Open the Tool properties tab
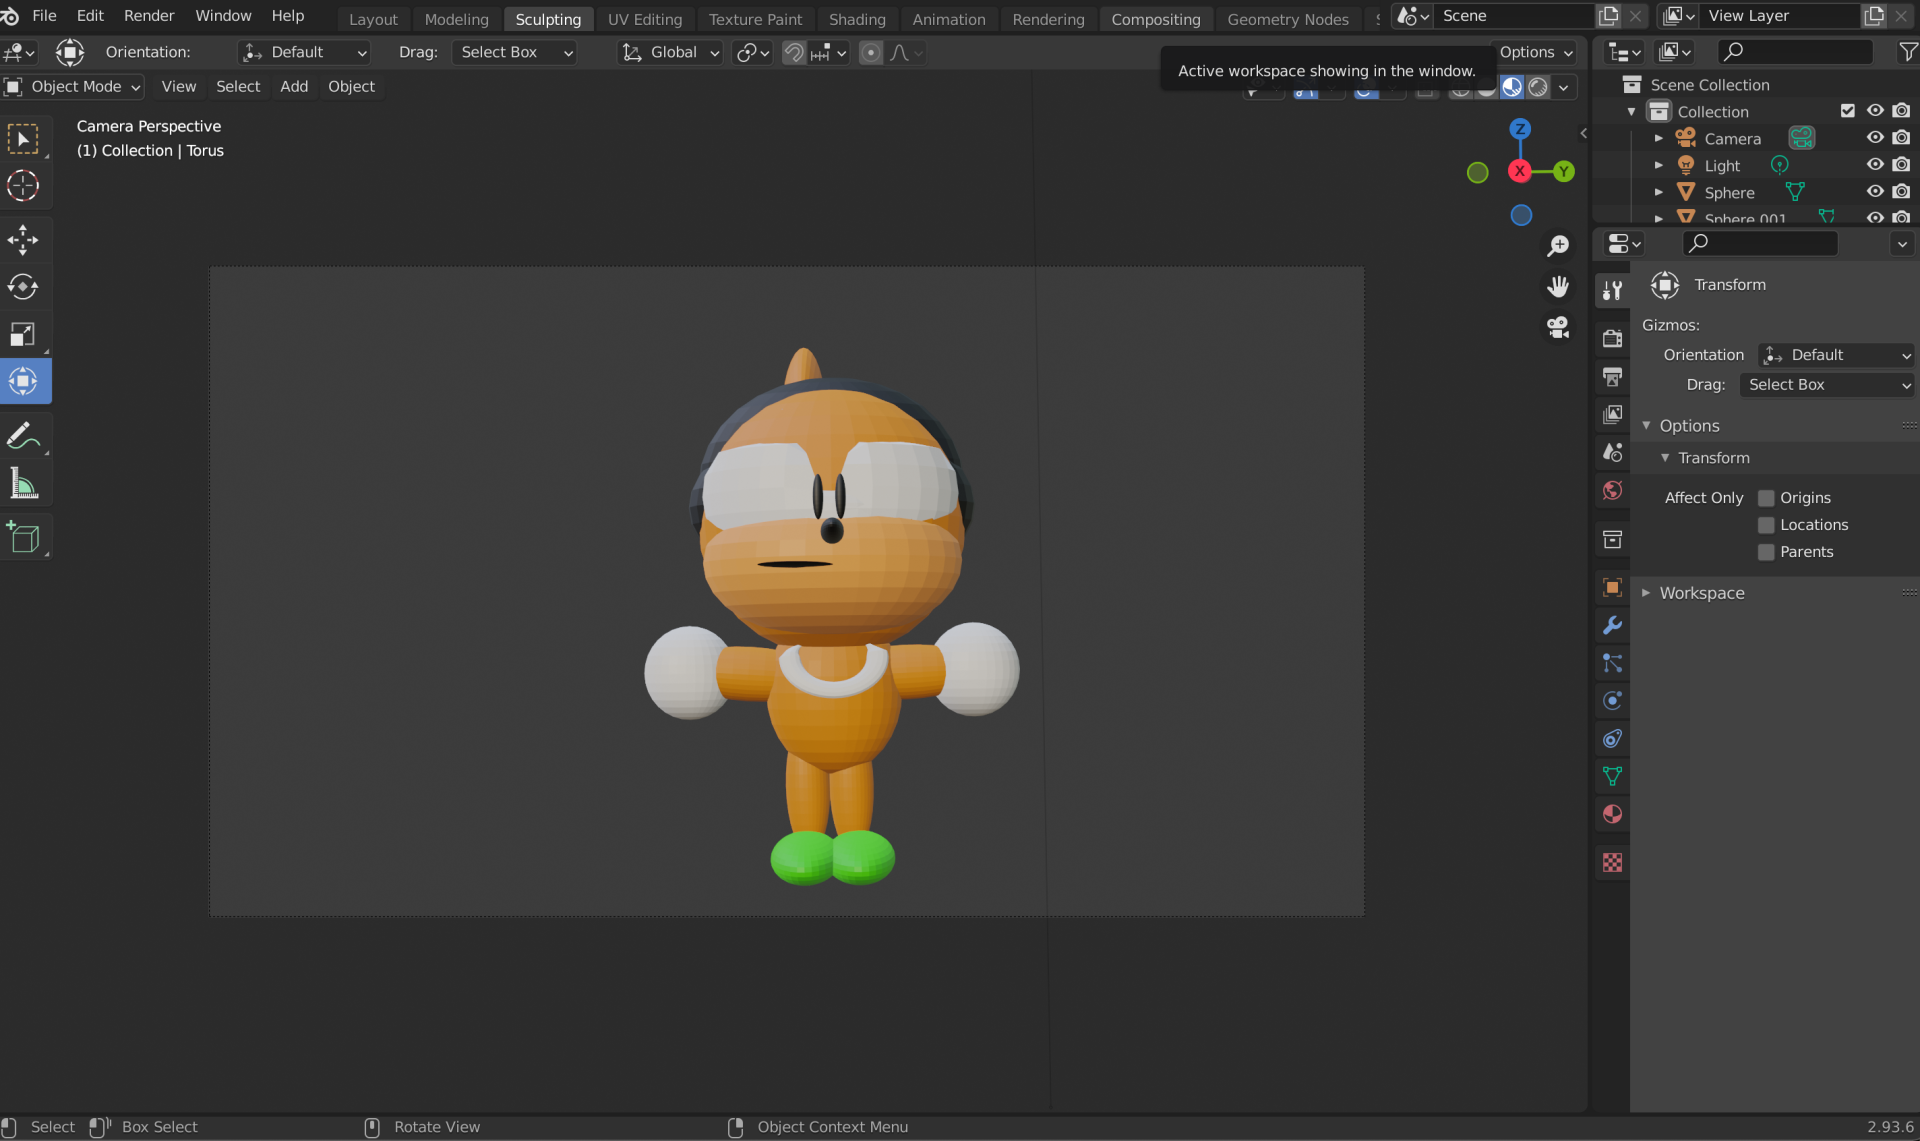The height and width of the screenshot is (1141, 1920). (x=1612, y=290)
